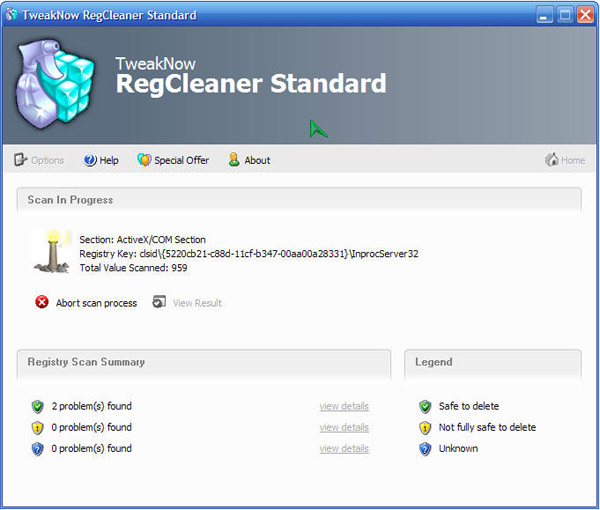Minimize the RegCleaner window
Viewport: 600px width, 510px height.
[544, 15]
